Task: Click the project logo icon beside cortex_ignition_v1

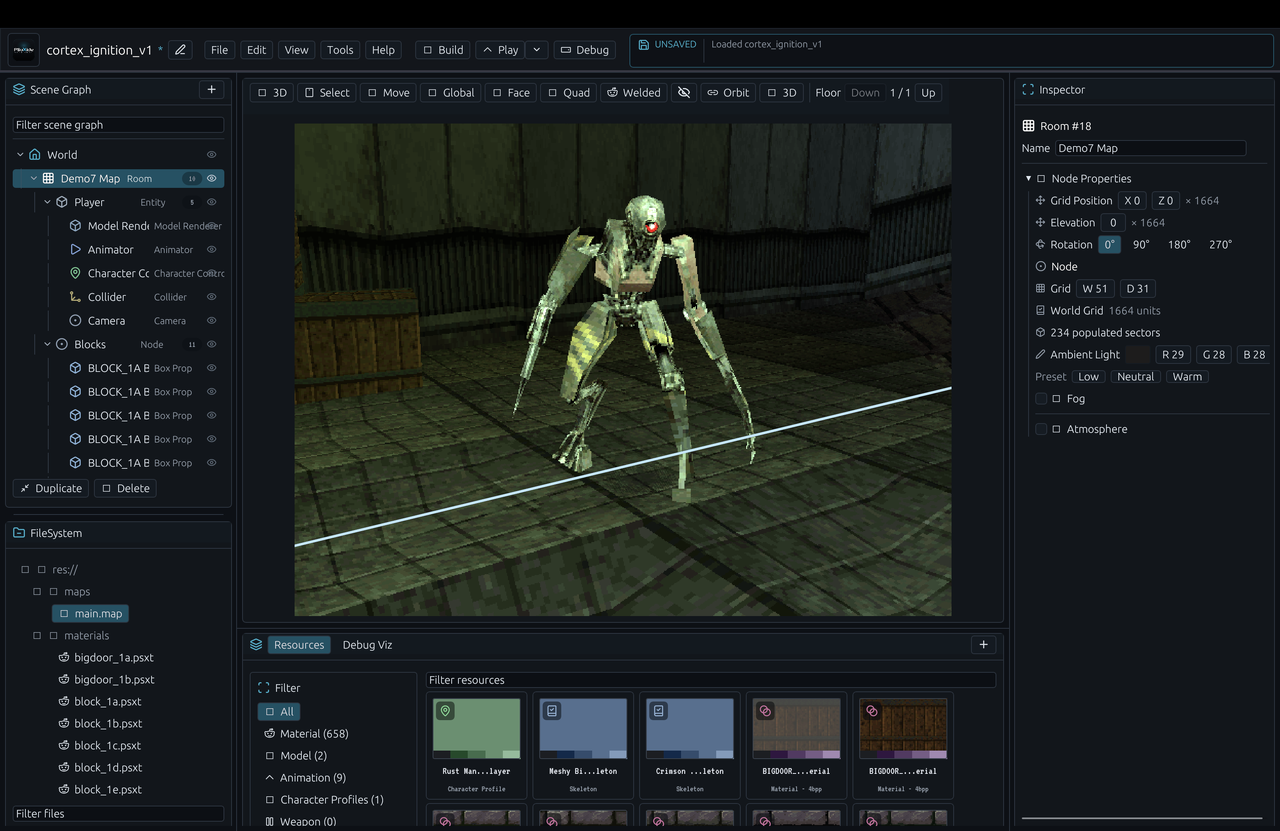Action: (x=24, y=49)
